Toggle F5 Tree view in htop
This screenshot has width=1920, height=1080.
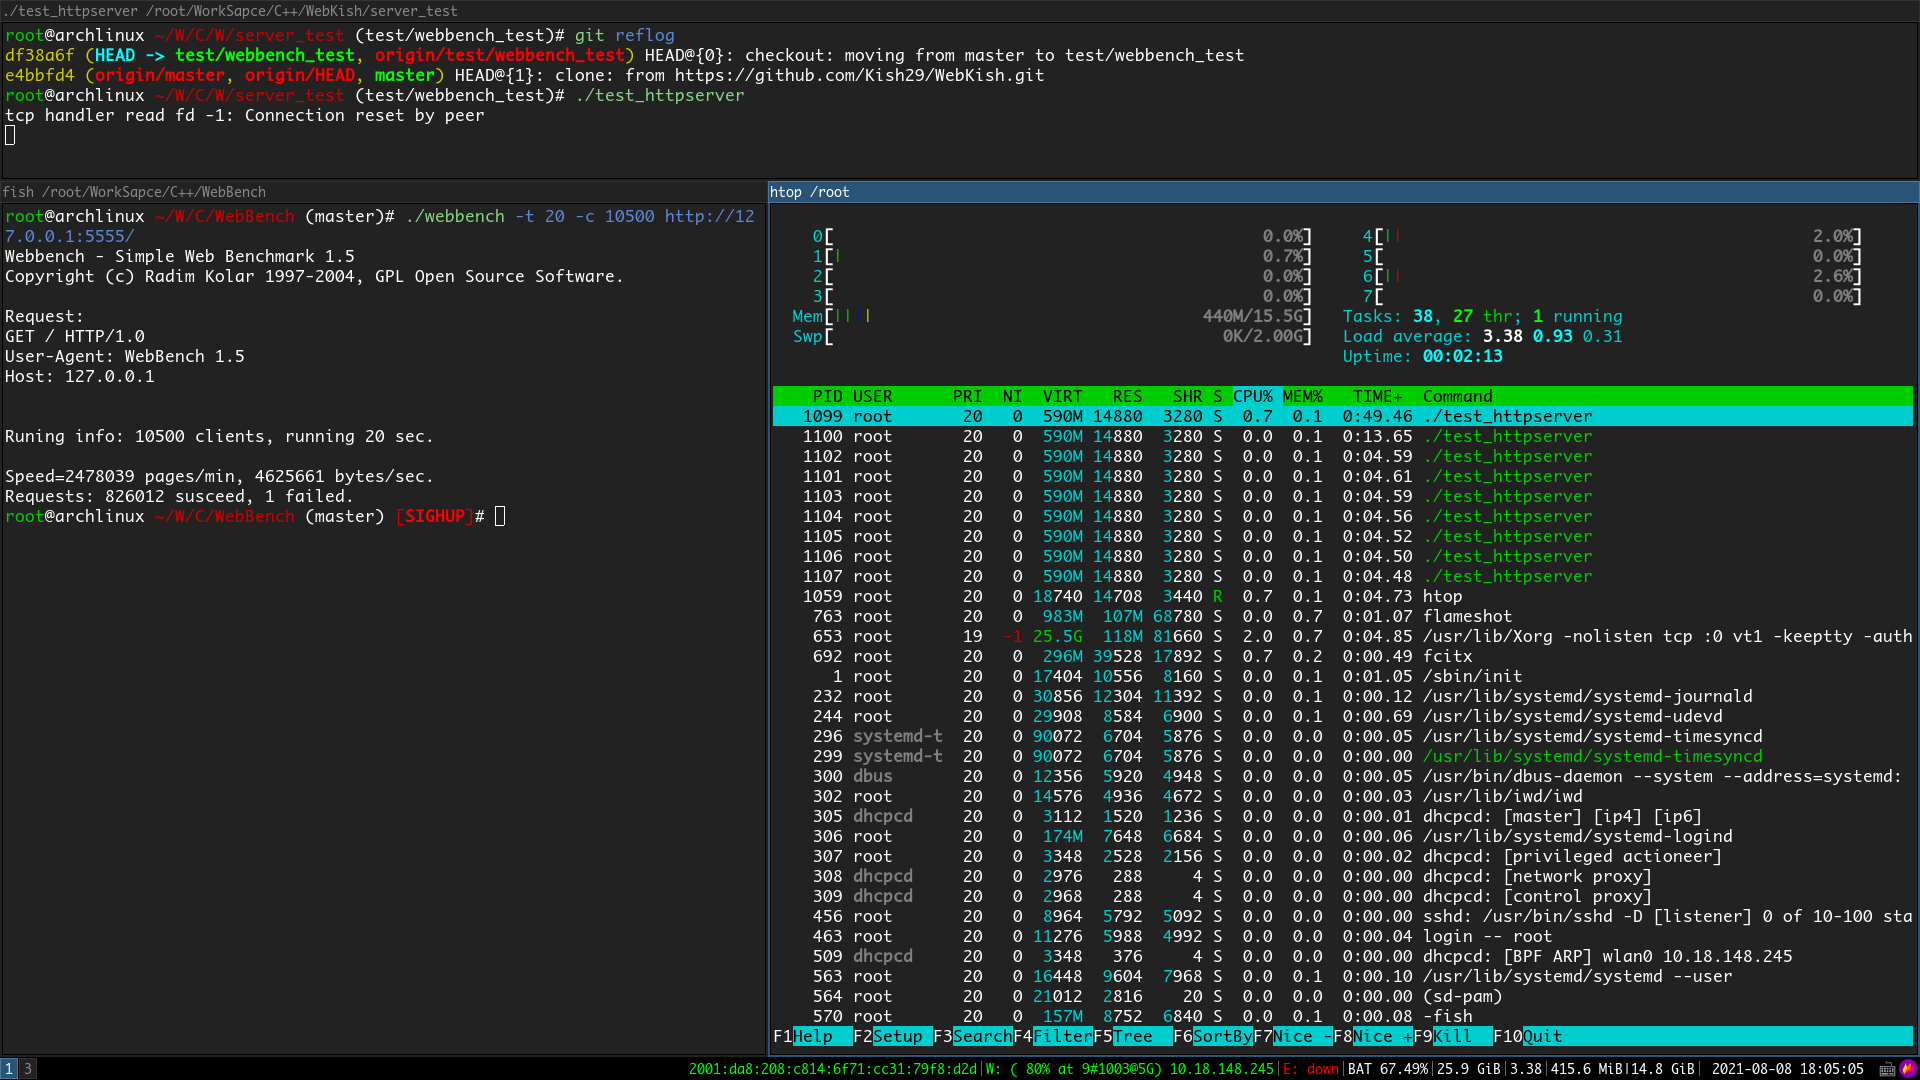pos(1132,1036)
